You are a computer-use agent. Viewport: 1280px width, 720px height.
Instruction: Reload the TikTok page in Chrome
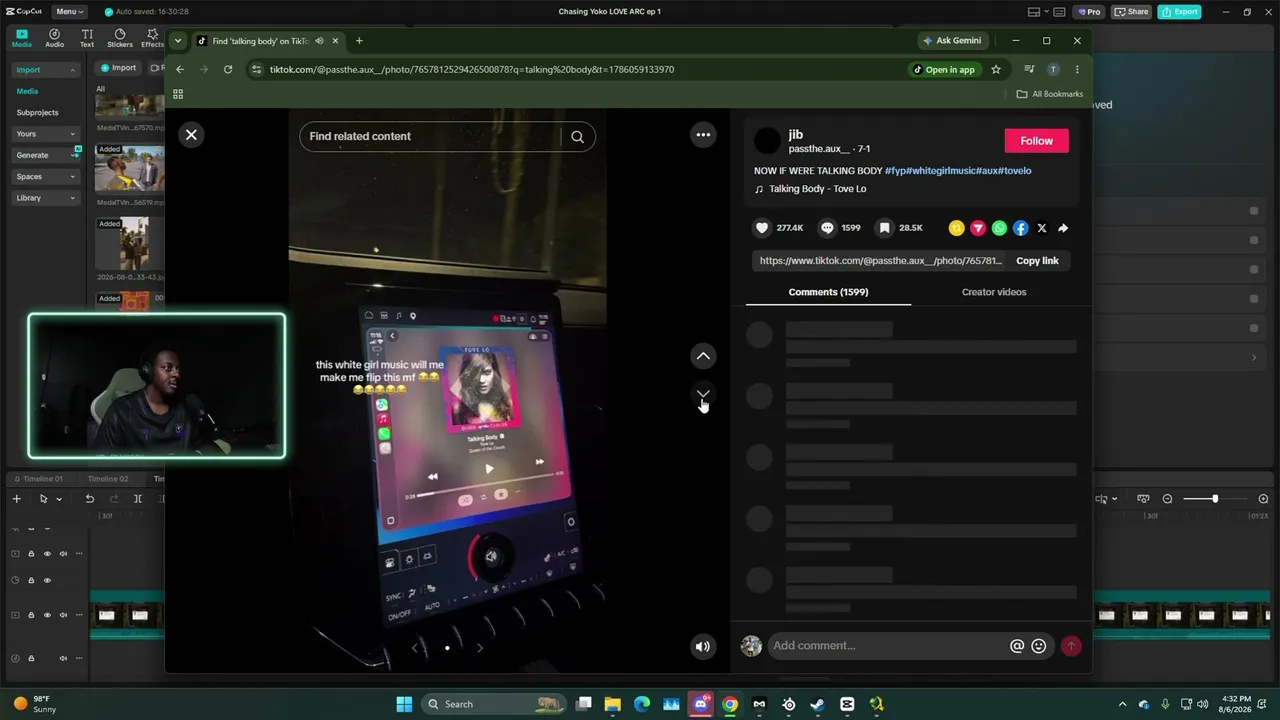[x=228, y=70]
